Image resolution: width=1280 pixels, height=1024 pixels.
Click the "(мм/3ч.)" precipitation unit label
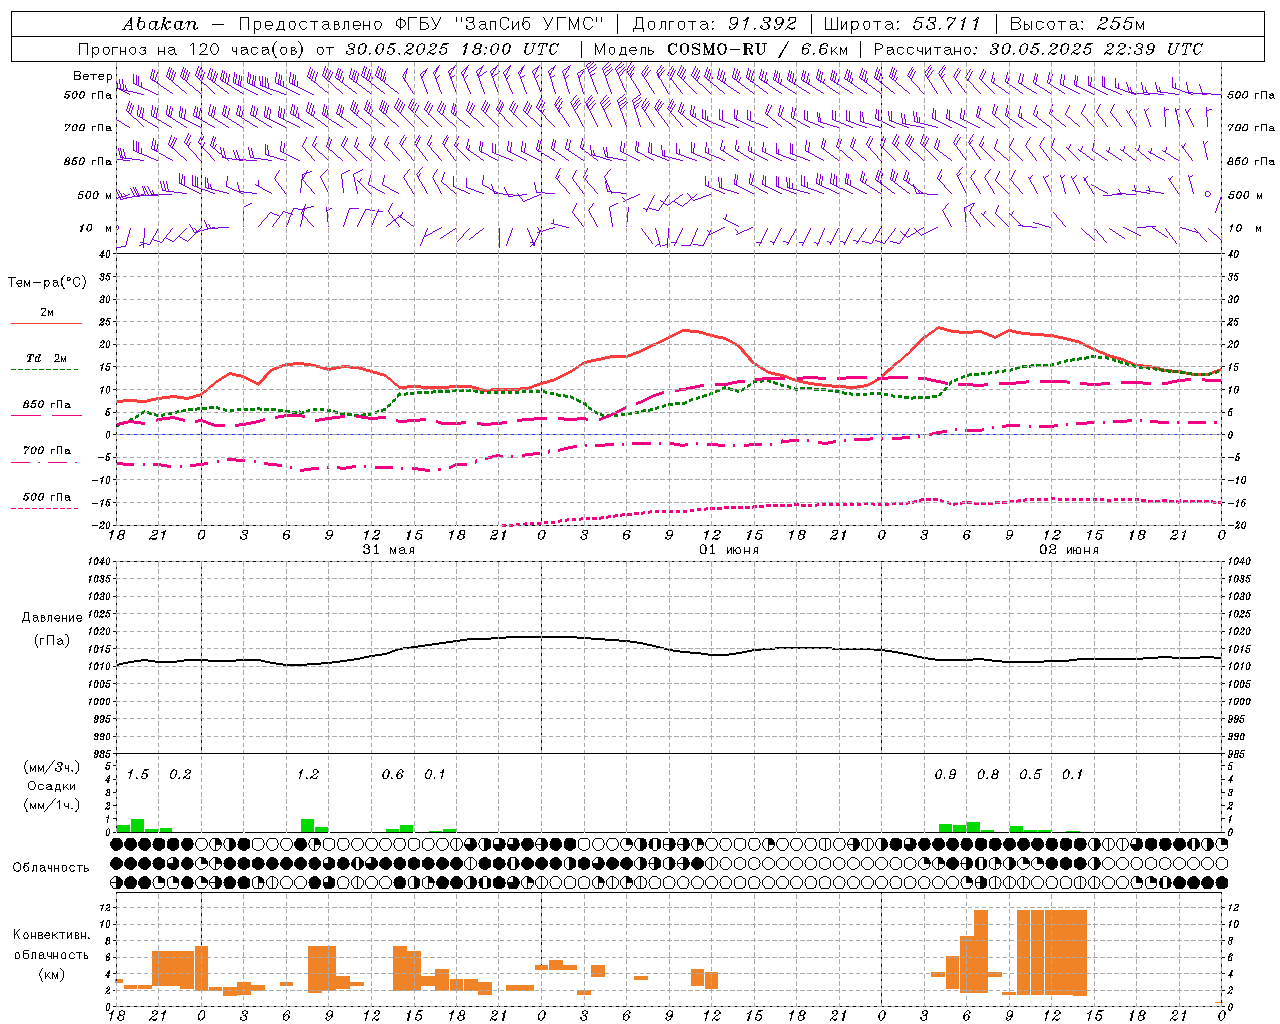pyautogui.click(x=52, y=768)
